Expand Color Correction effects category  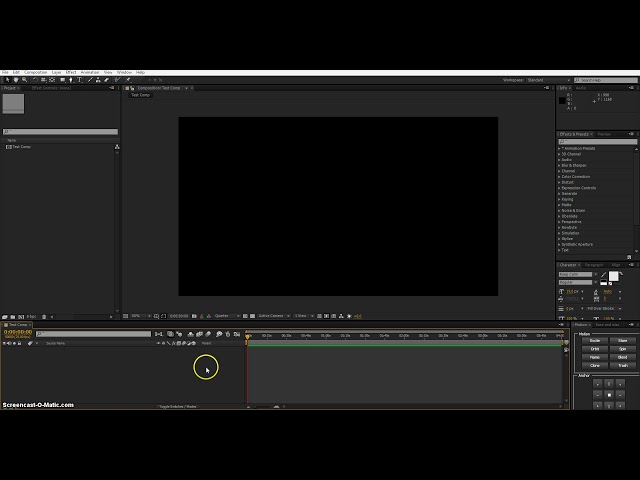pyautogui.click(x=559, y=177)
